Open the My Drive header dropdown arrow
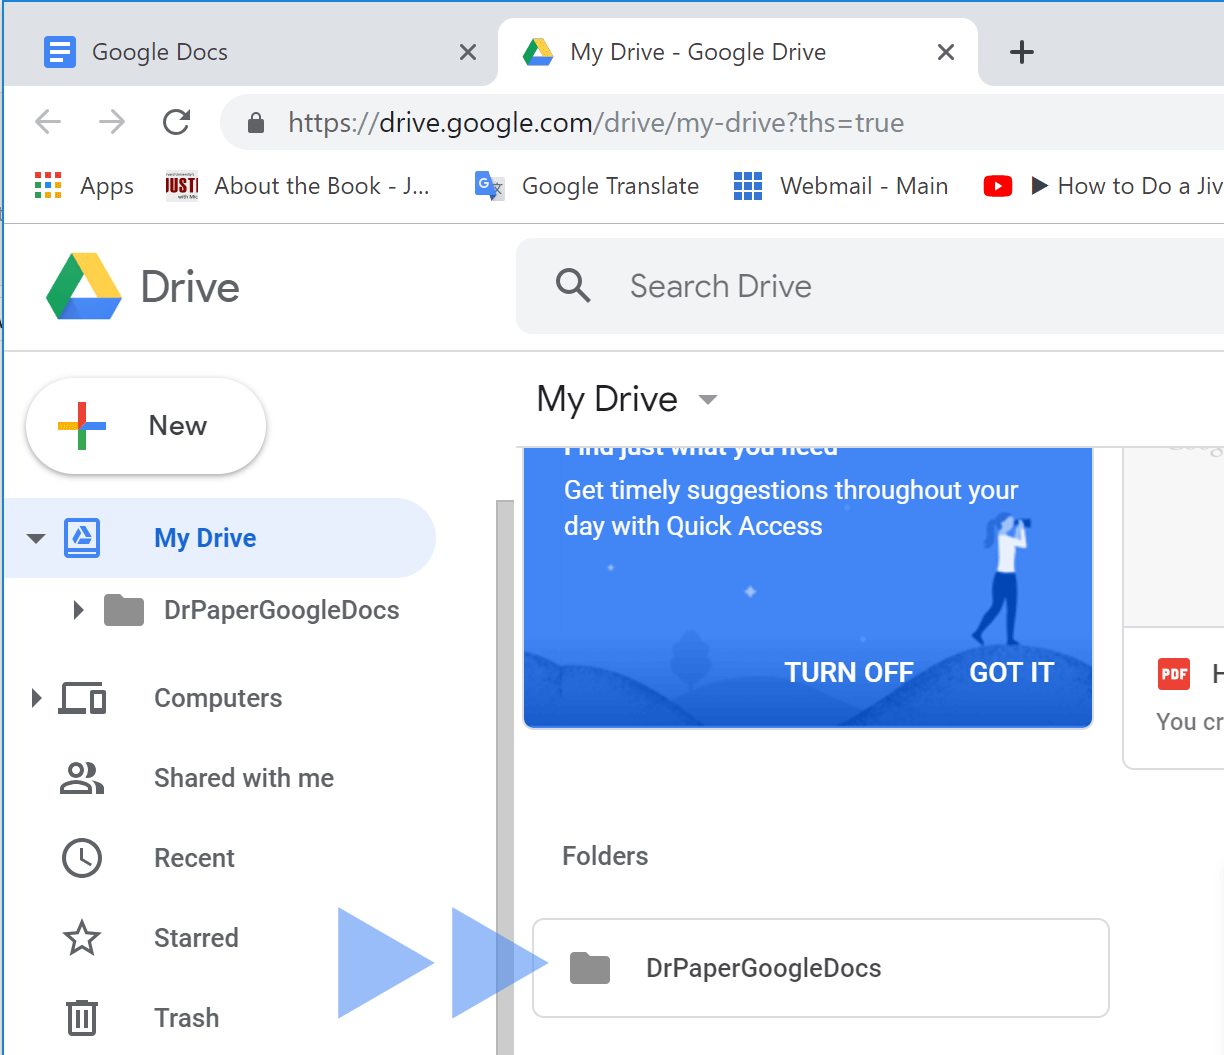The height and width of the screenshot is (1055, 1224). point(708,399)
